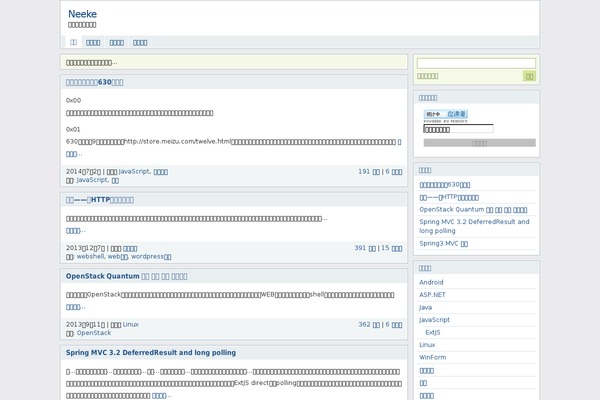Click the 0x01 heading text
This screenshot has height=400, width=600.
click(x=73, y=129)
